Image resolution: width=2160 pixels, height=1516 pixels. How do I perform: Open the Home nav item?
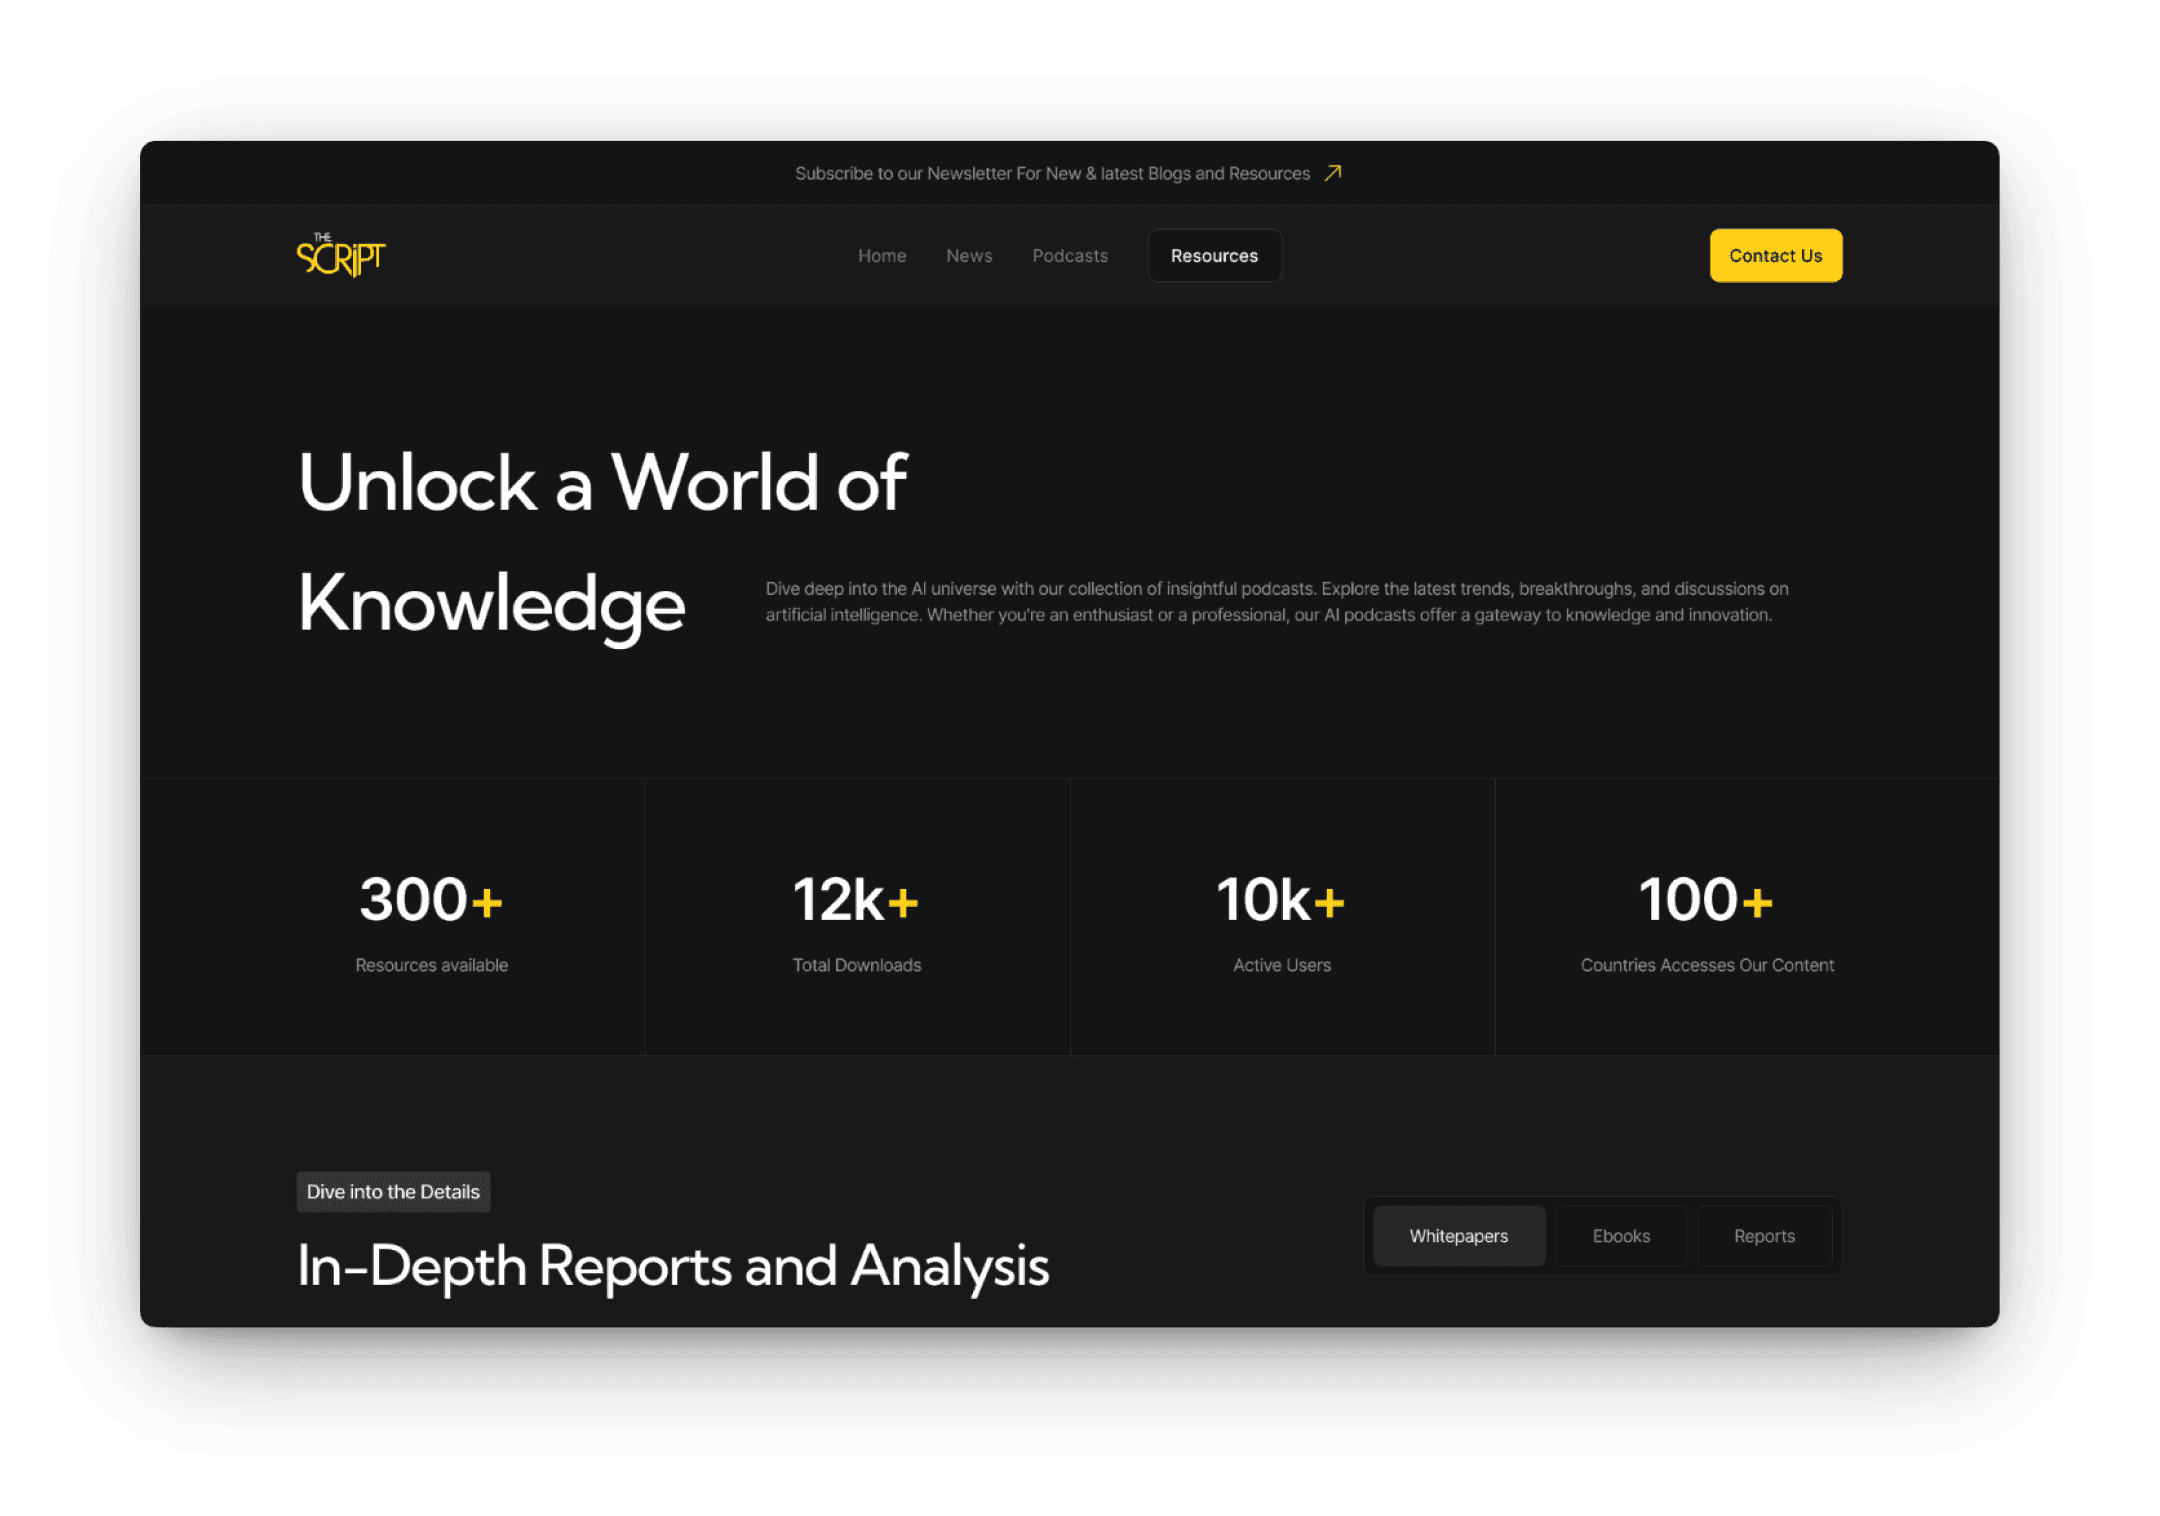[881, 256]
